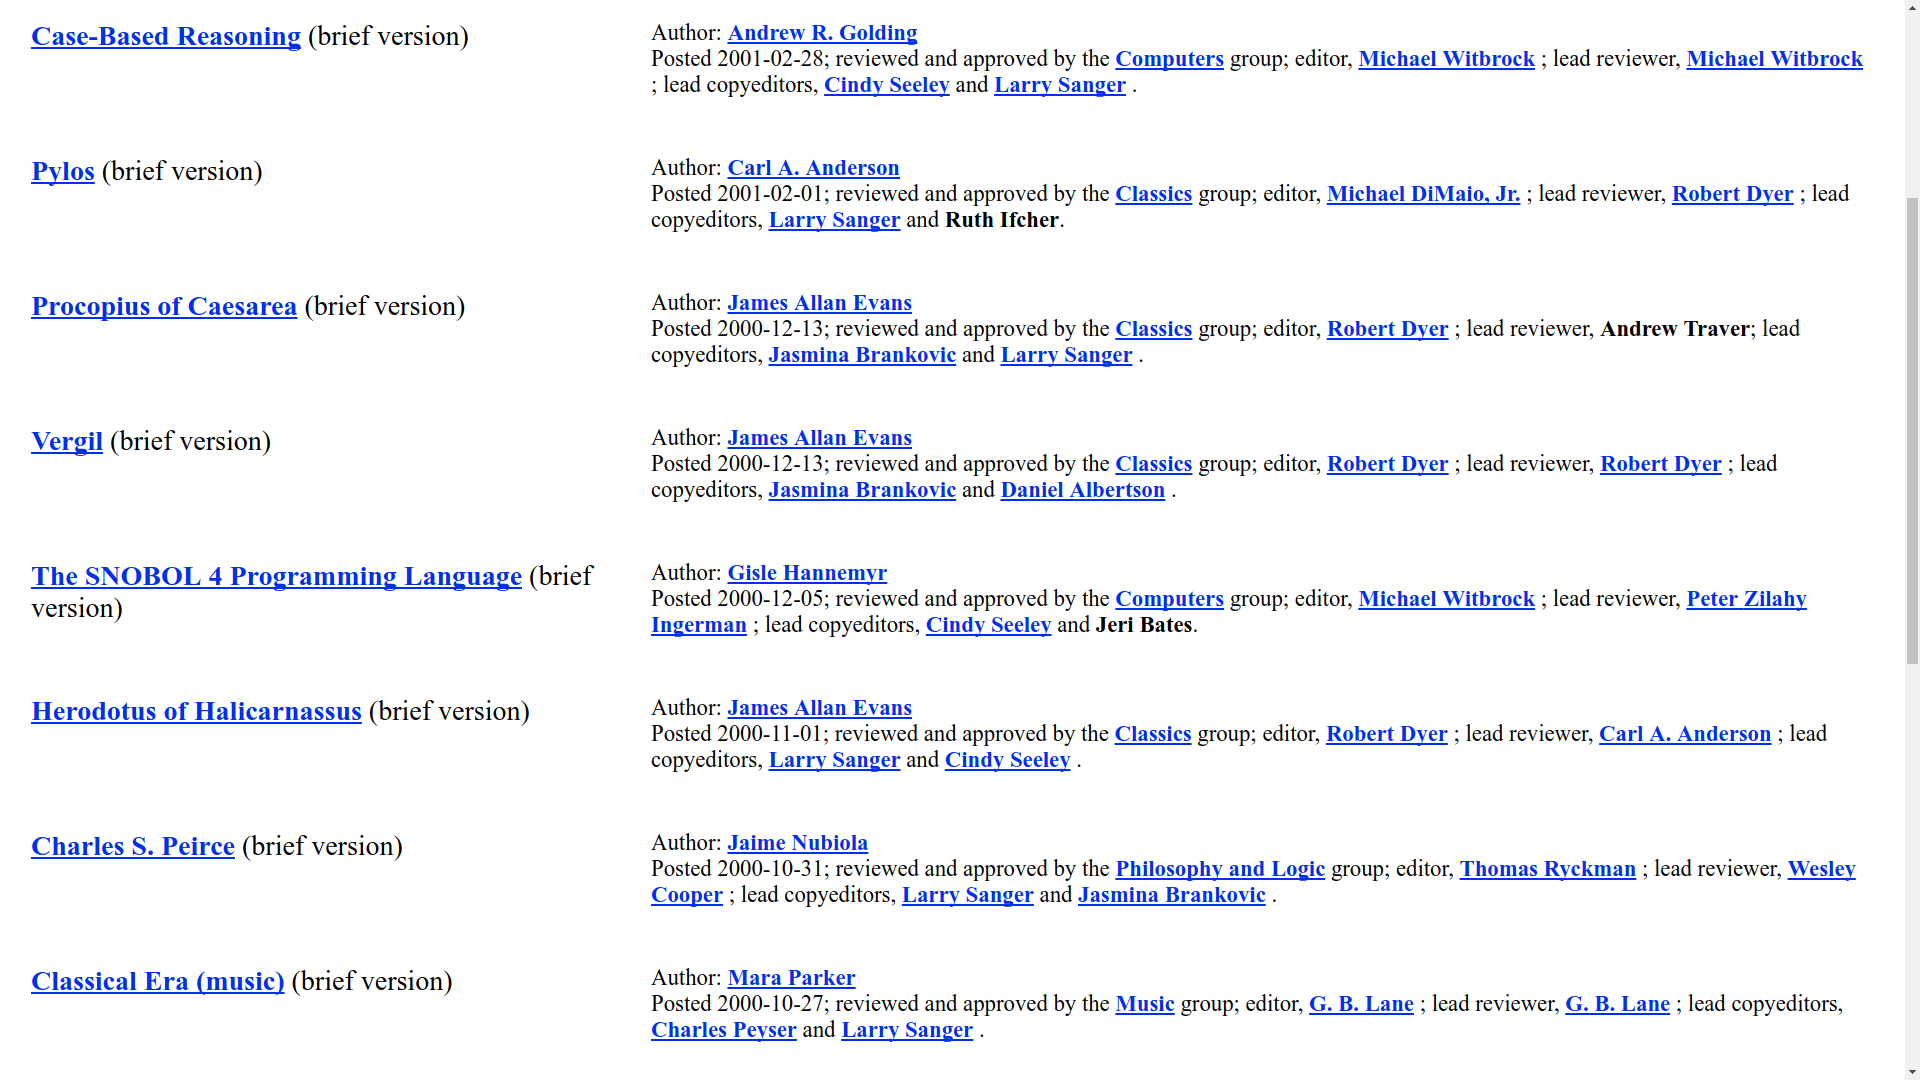
Task: Click the Charles Peyser copyeditor link
Action: 723,1030
